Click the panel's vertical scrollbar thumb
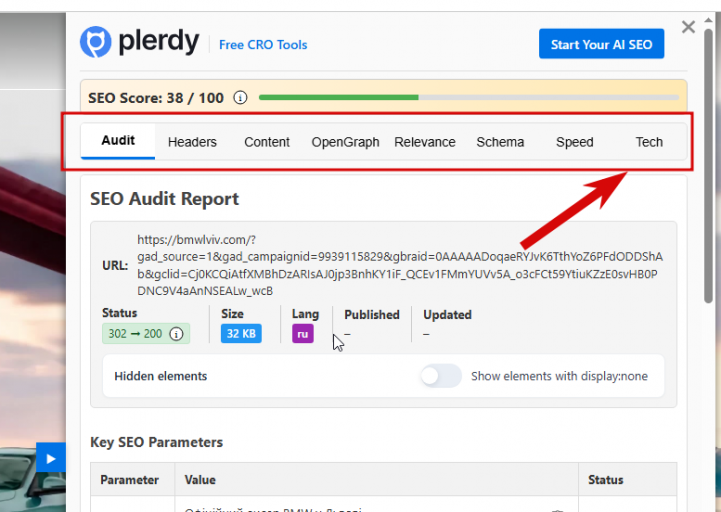 point(708,166)
